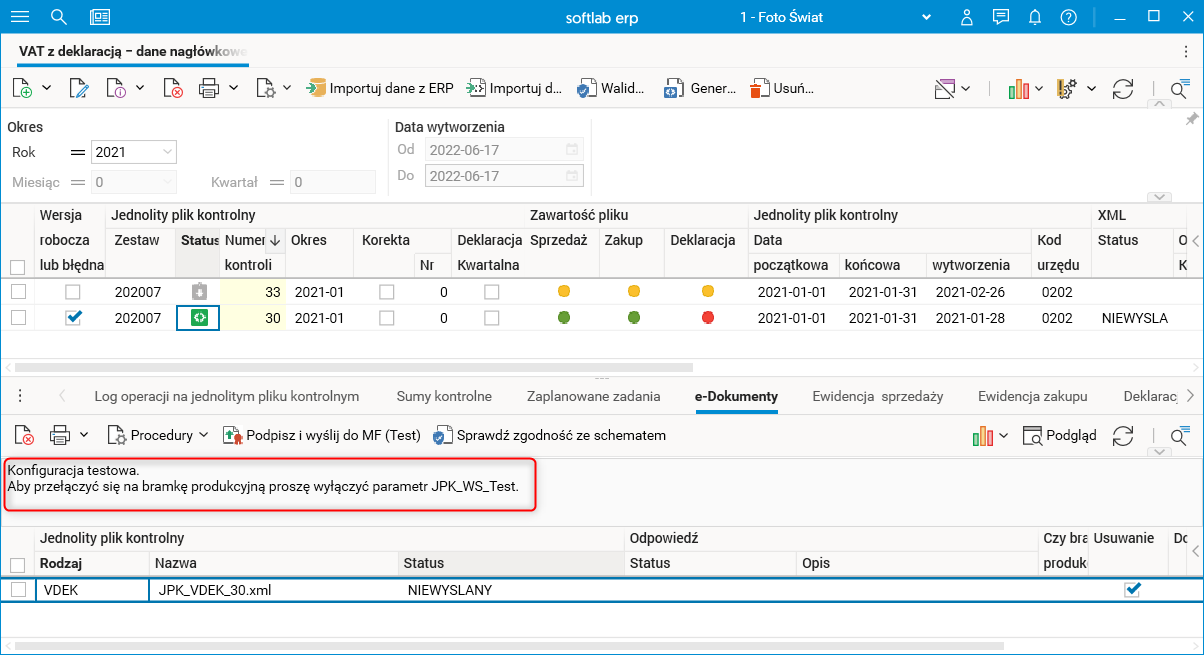Expand the charts dropdown arrow in top toolbar
This screenshot has width=1204, height=655.
tap(1039, 88)
